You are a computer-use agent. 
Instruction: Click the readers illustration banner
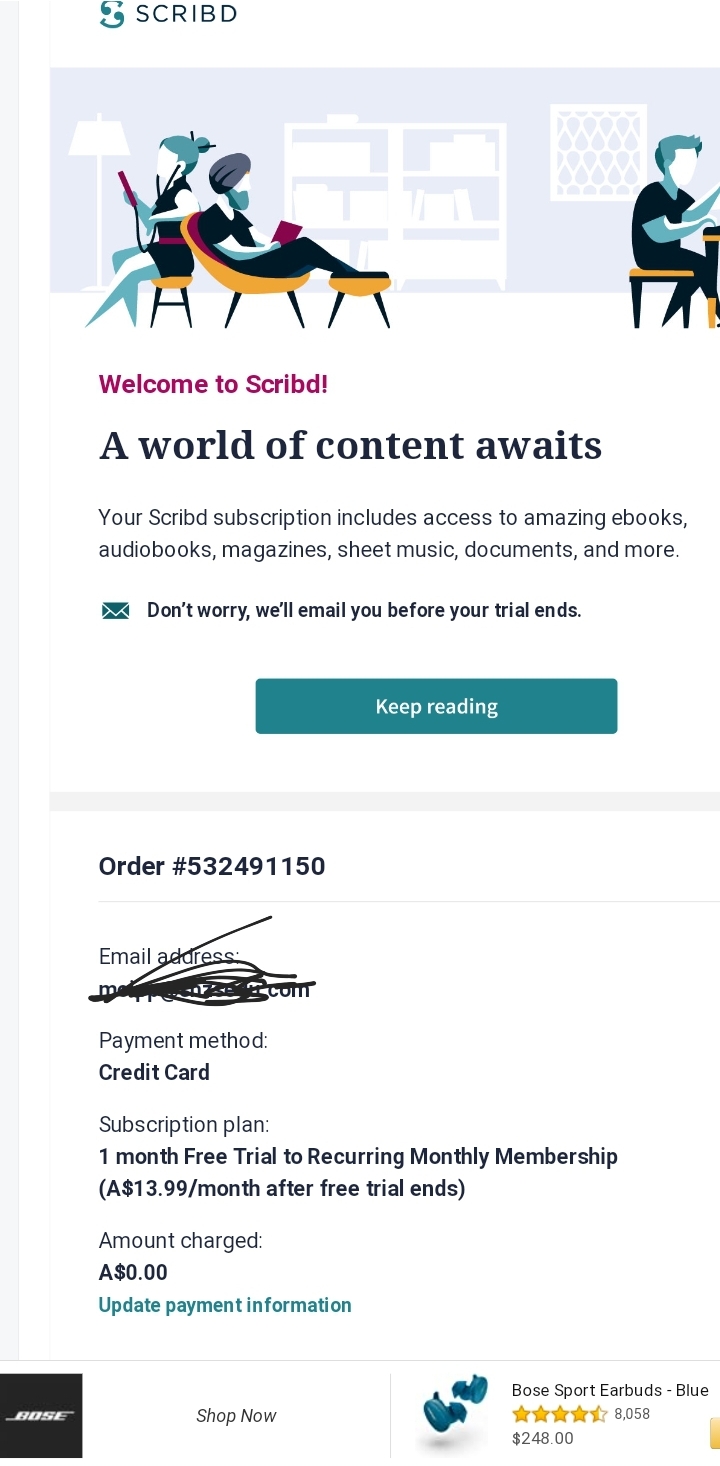point(385,198)
